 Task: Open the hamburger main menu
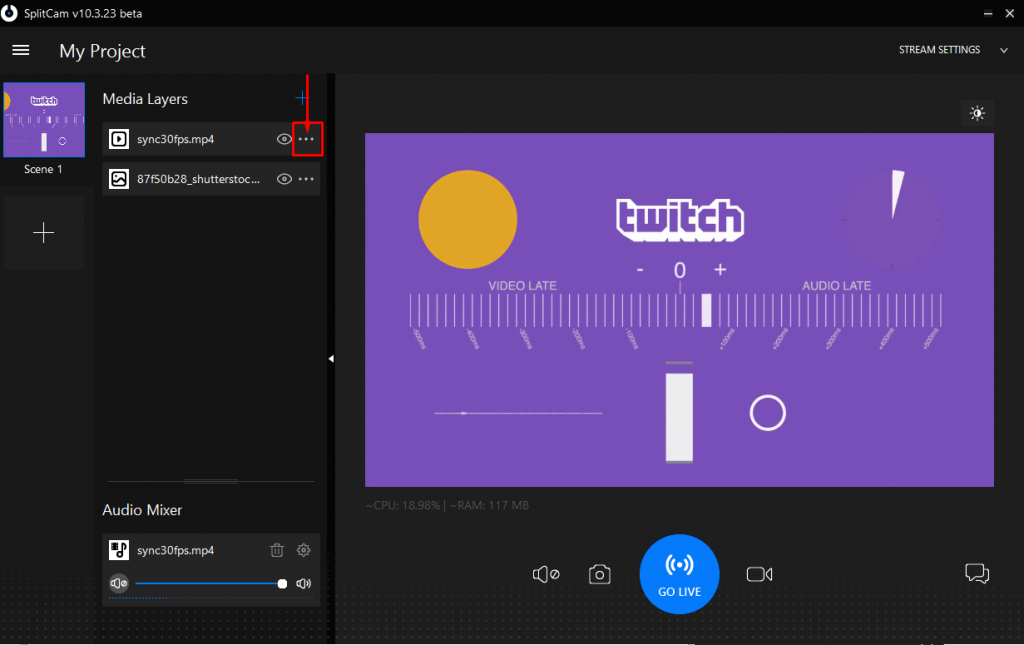(x=21, y=50)
